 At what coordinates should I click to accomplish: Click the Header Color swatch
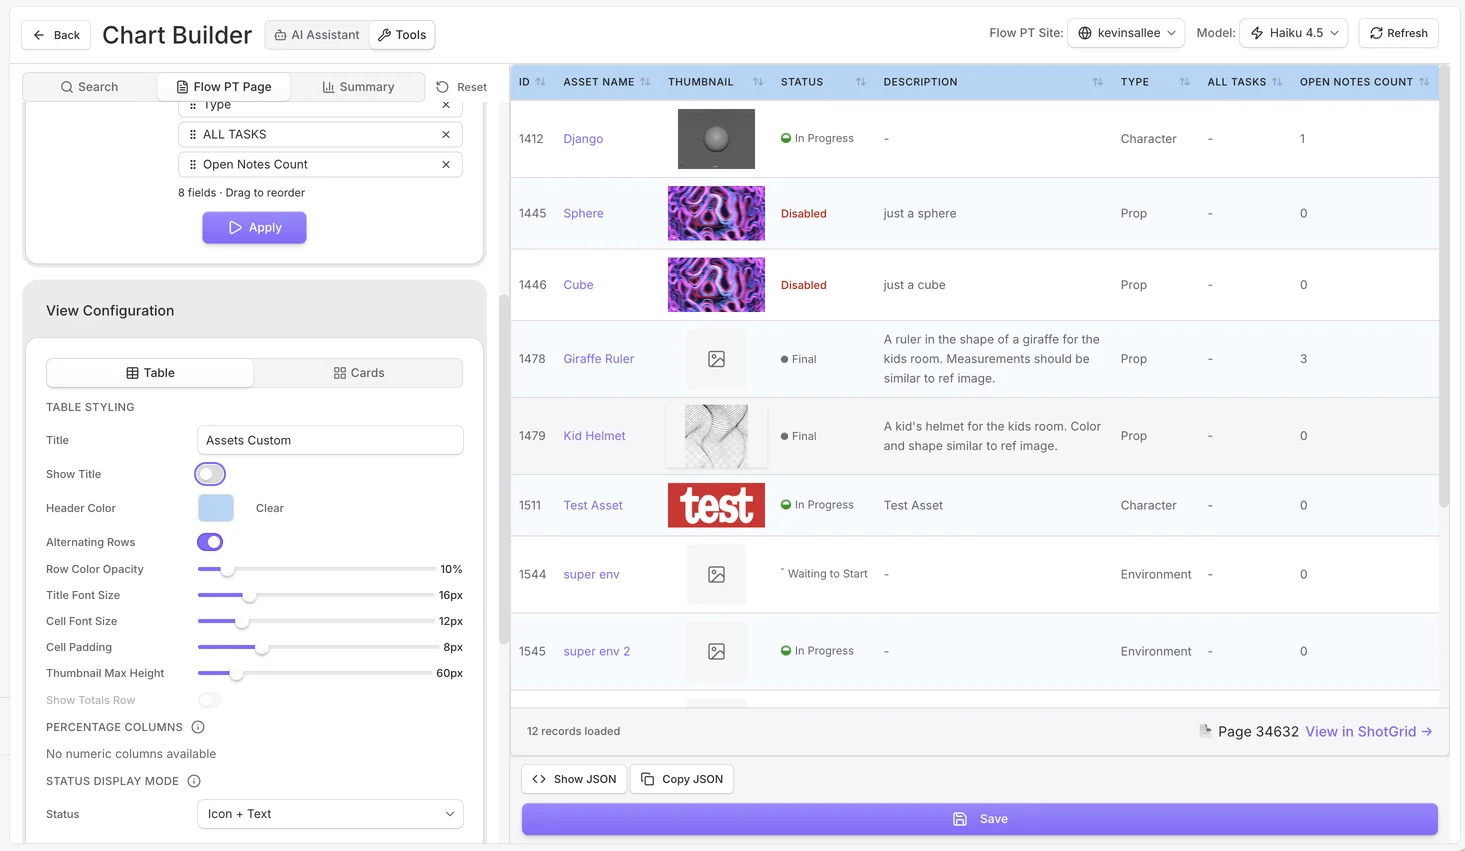215,508
